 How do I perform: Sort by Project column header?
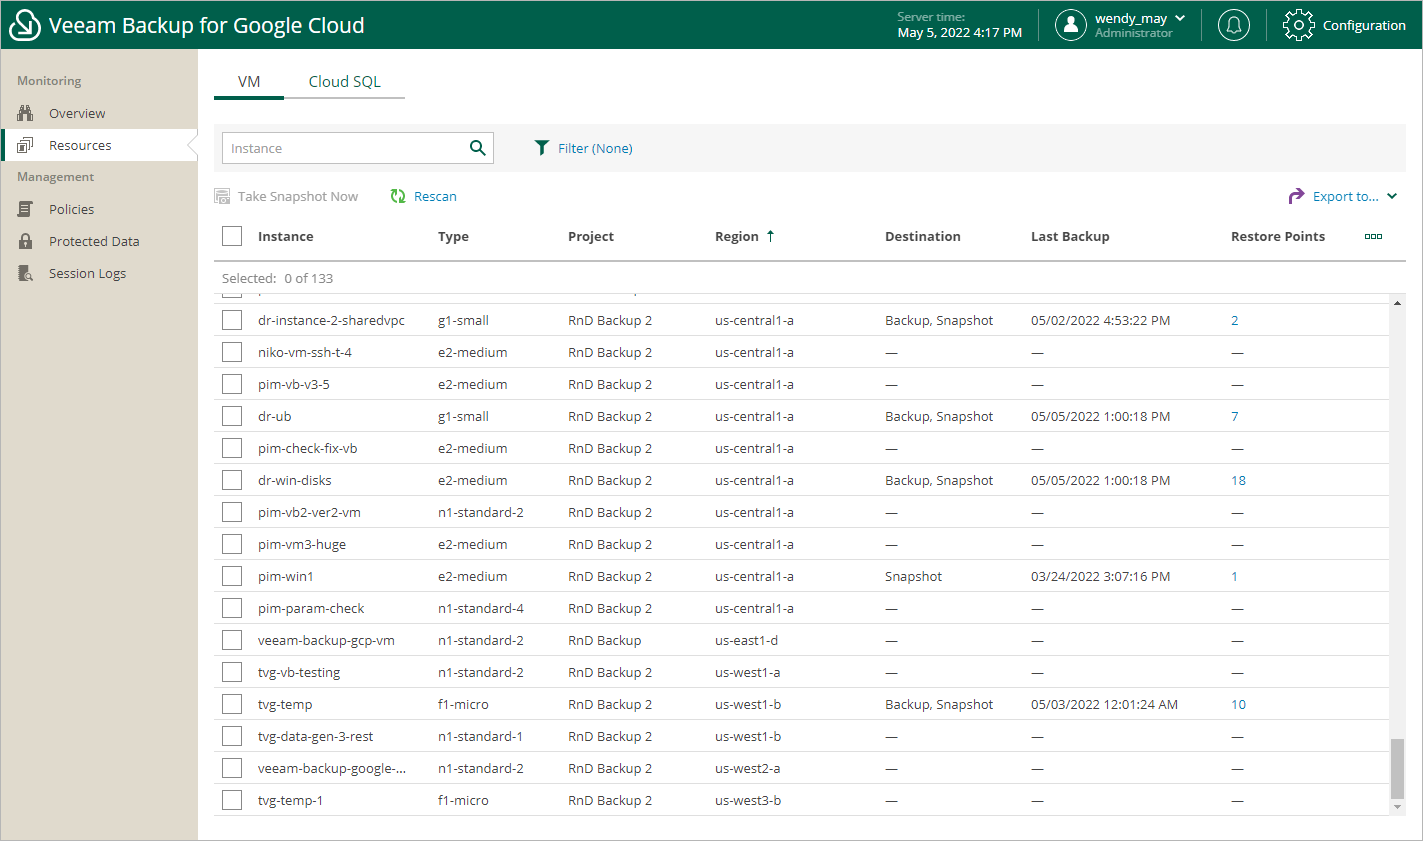tap(591, 236)
